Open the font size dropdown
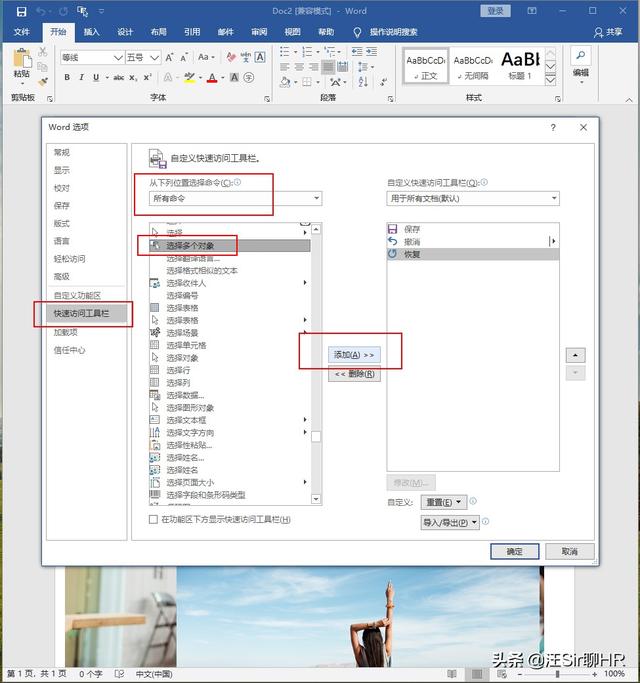The height and width of the screenshot is (683, 640). click(x=154, y=57)
